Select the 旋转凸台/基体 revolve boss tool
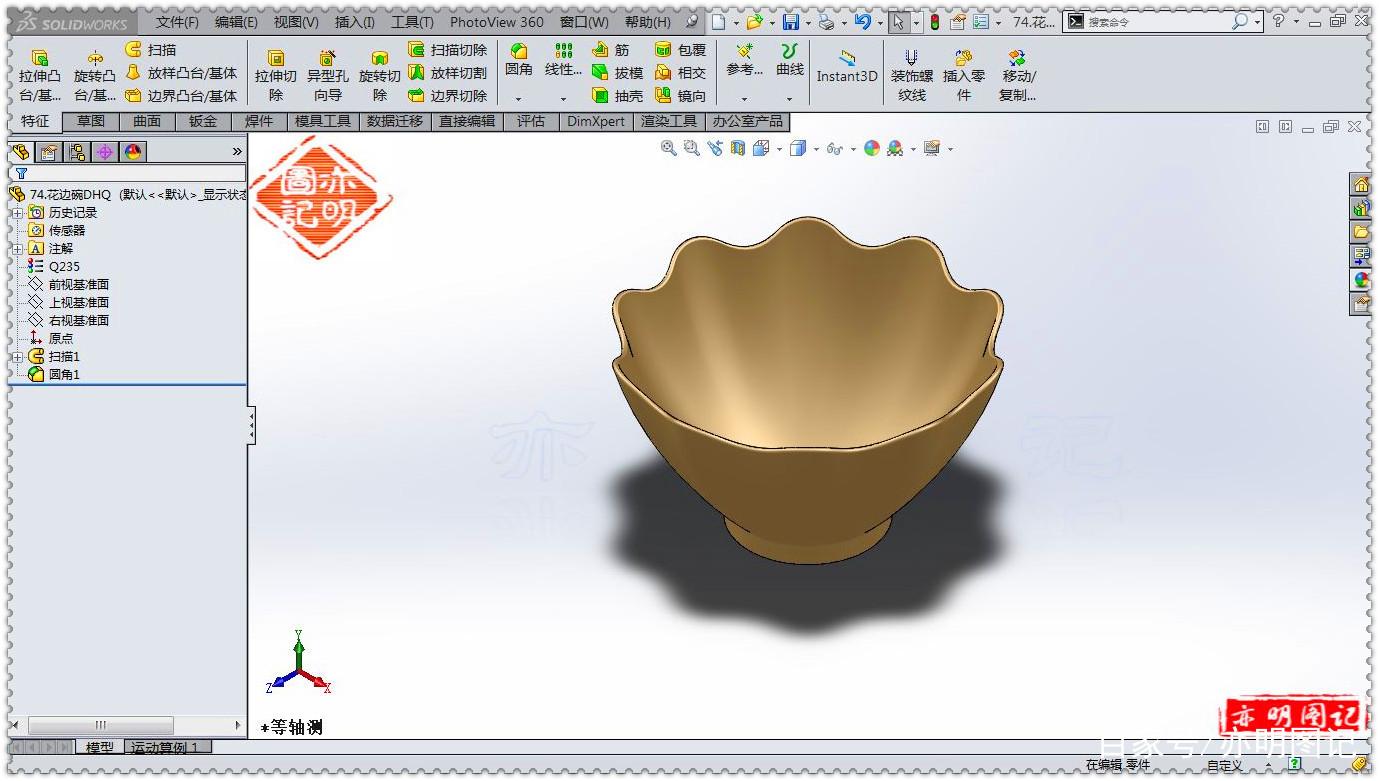This screenshot has width=1379, height=781. tap(95, 76)
